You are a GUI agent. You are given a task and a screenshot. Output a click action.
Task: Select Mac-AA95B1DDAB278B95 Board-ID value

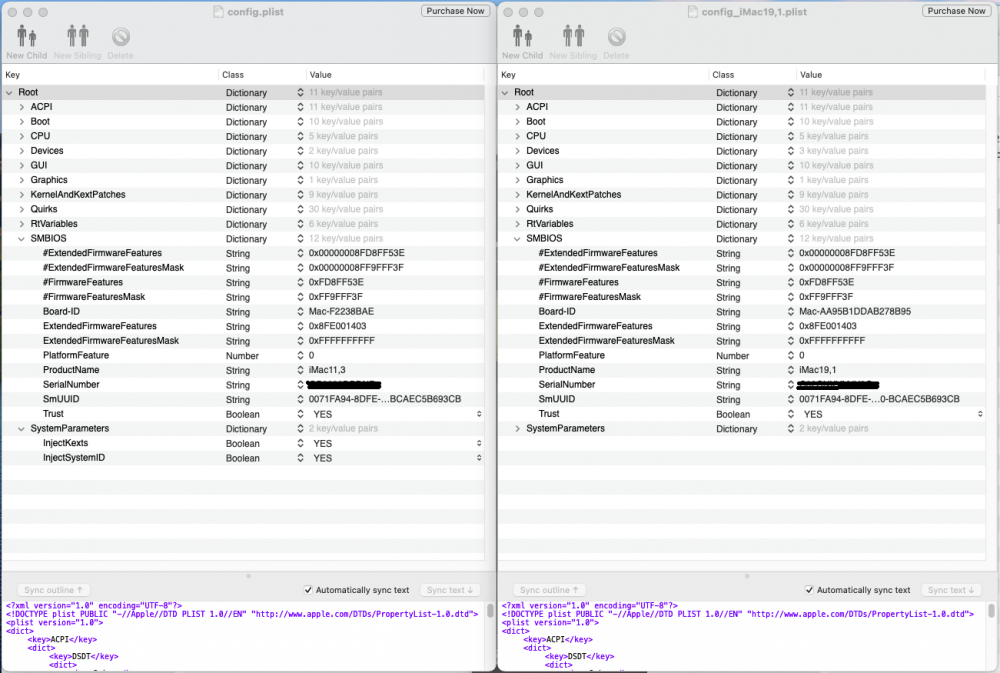tap(855, 311)
